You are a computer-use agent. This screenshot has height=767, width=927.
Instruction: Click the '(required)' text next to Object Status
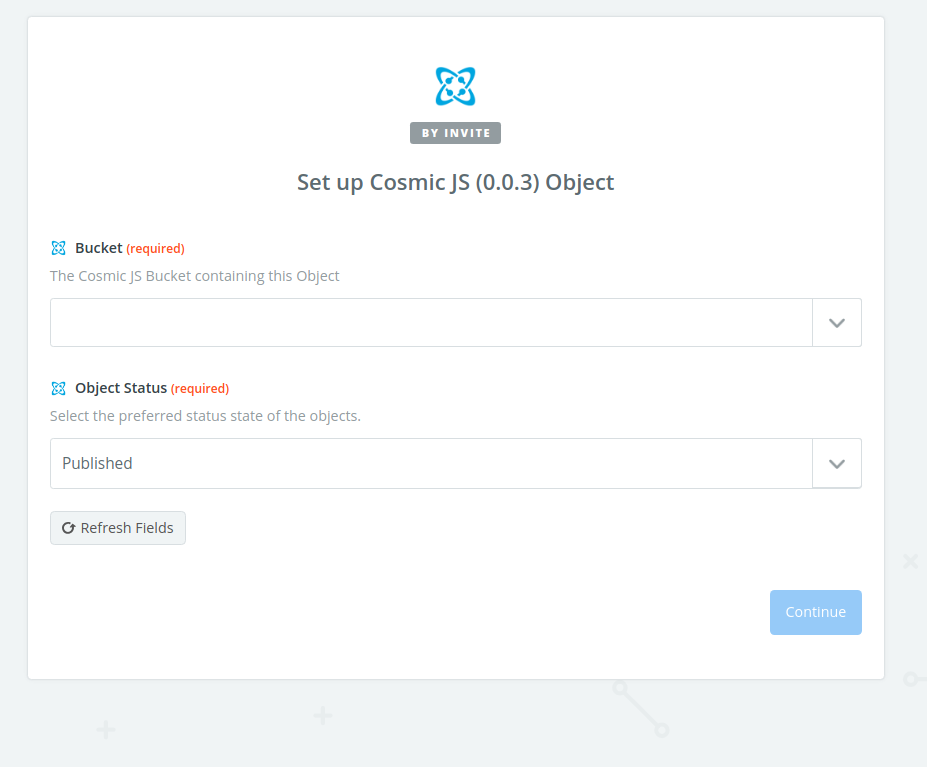[x=200, y=389]
